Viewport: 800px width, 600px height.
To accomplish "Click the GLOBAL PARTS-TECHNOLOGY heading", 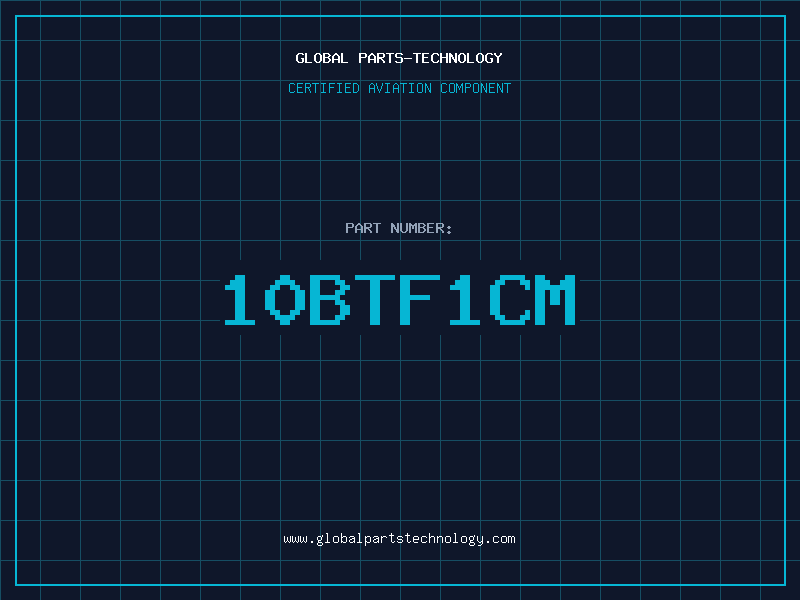I will tap(399, 58).
